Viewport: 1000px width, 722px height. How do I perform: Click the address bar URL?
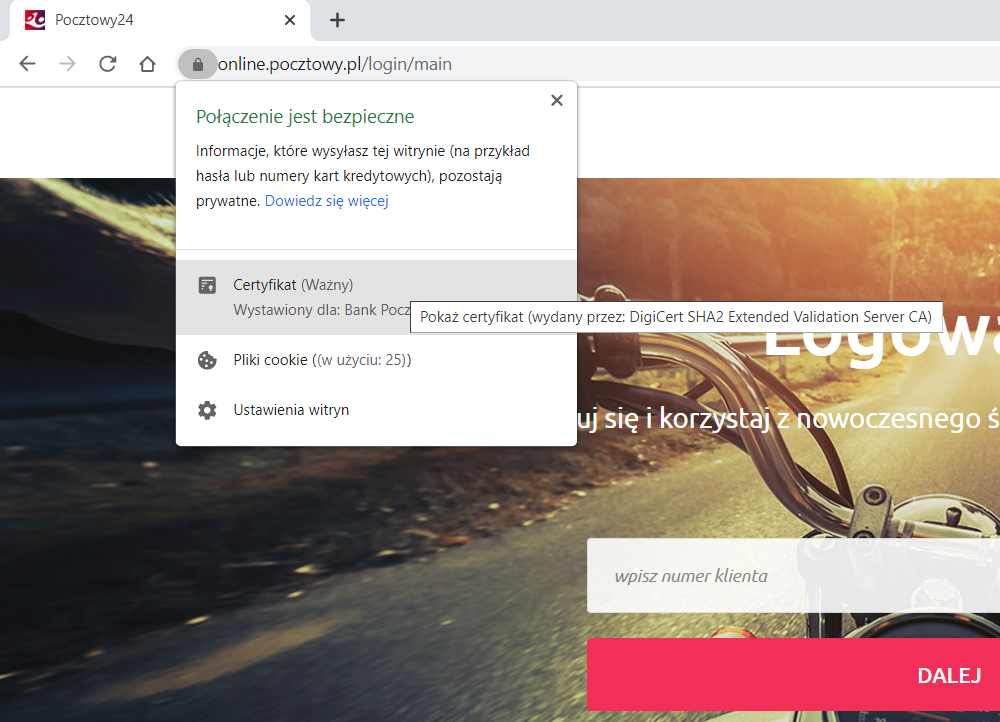335,64
